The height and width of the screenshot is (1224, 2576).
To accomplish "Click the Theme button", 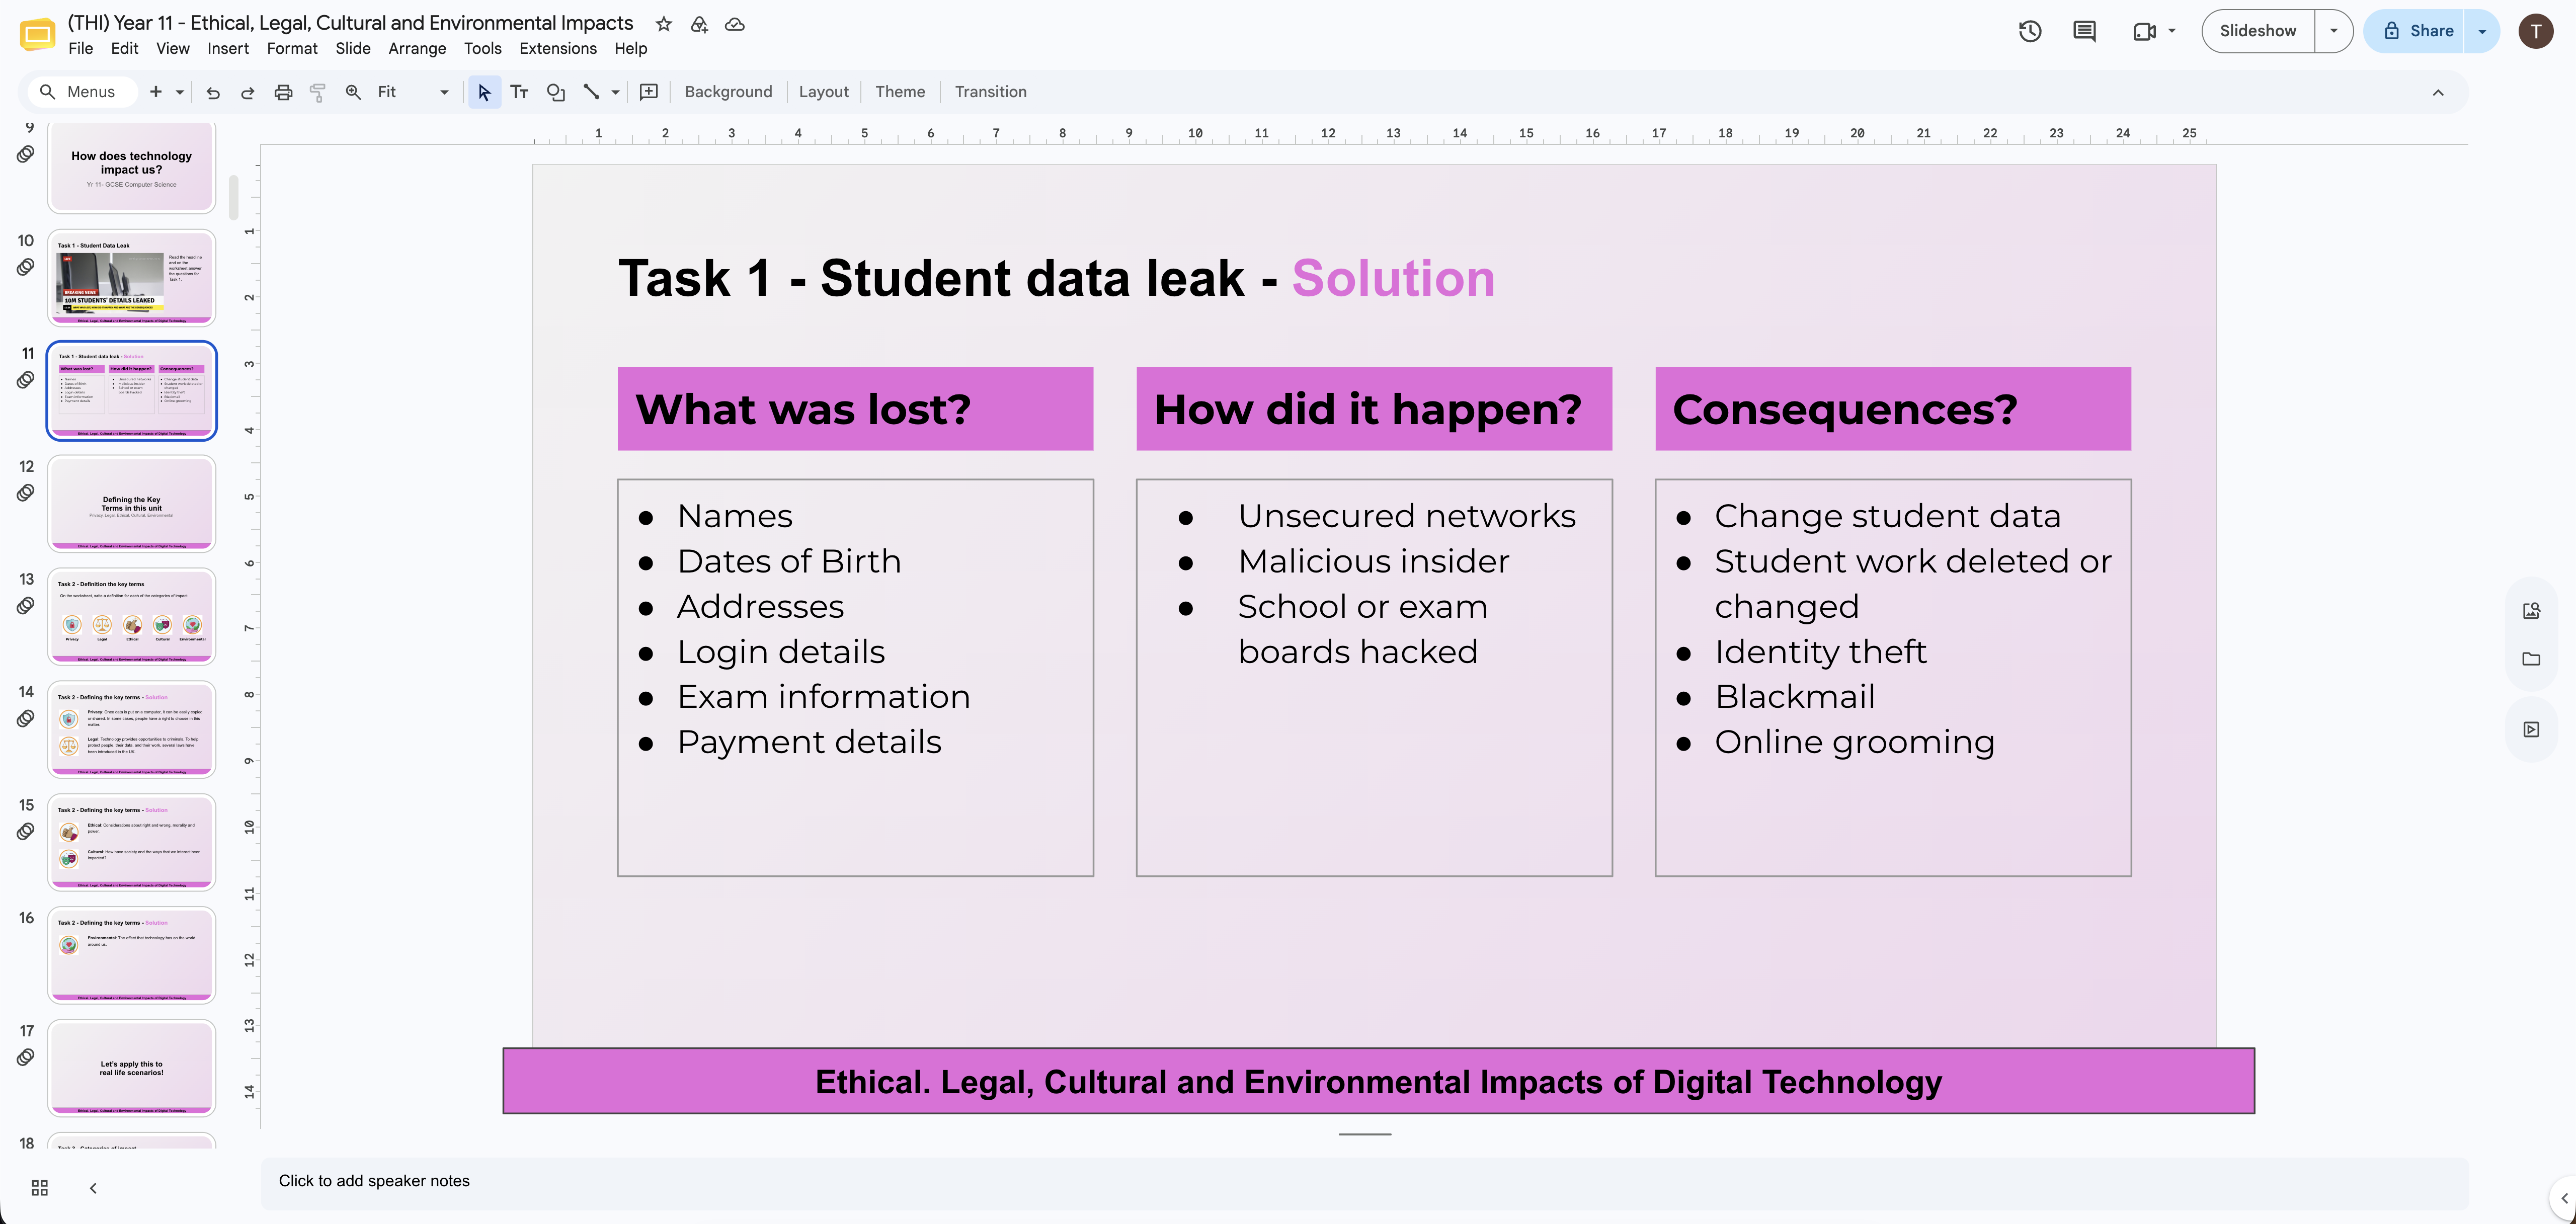I will [x=900, y=92].
